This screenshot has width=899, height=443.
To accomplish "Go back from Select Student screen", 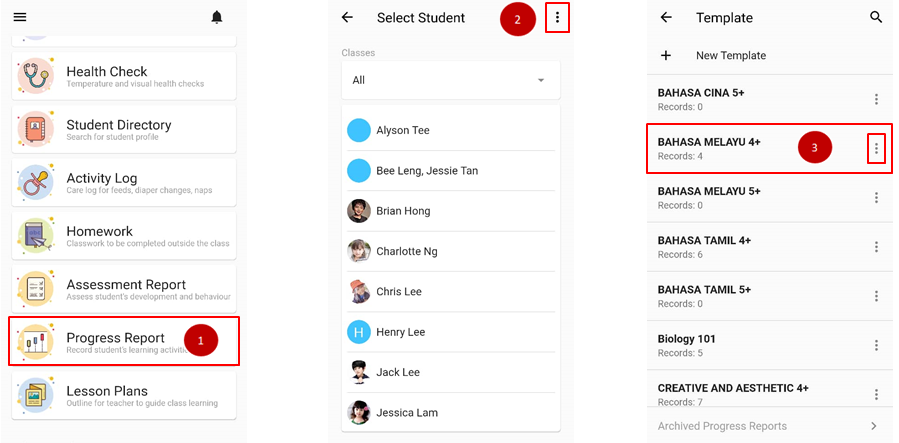I will click(x=347, y=17).
